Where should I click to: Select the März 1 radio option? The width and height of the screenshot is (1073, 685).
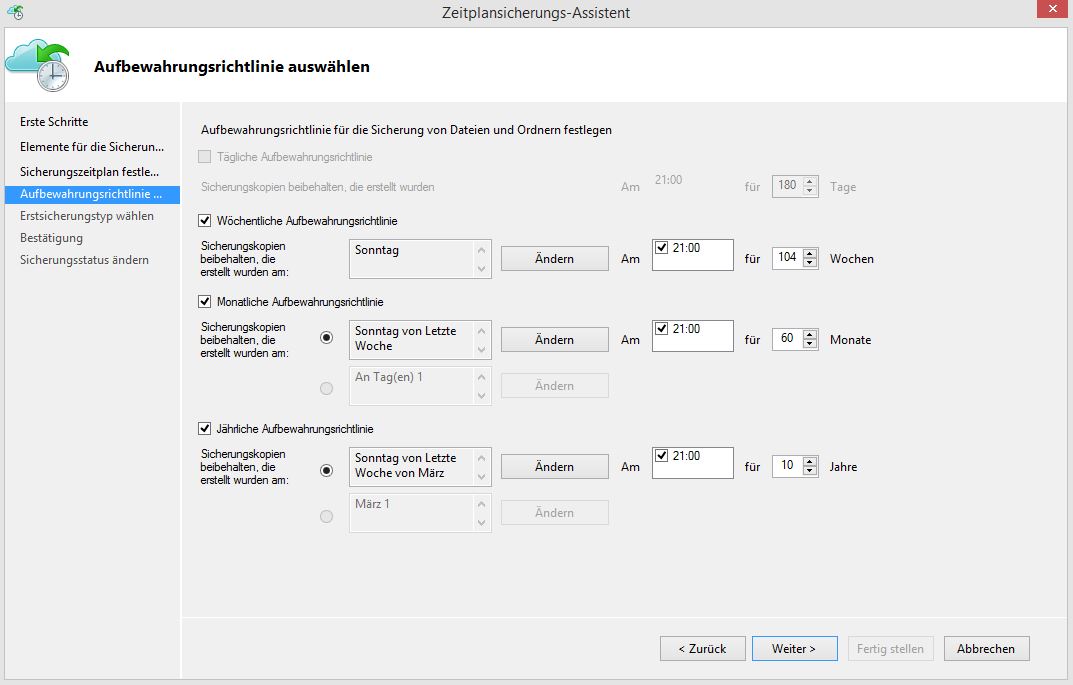point(326,515)
